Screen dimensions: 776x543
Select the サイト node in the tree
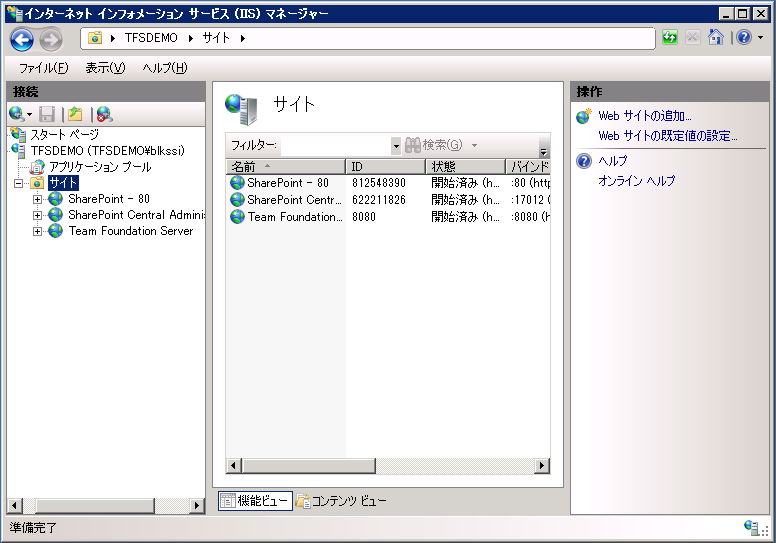63,183
